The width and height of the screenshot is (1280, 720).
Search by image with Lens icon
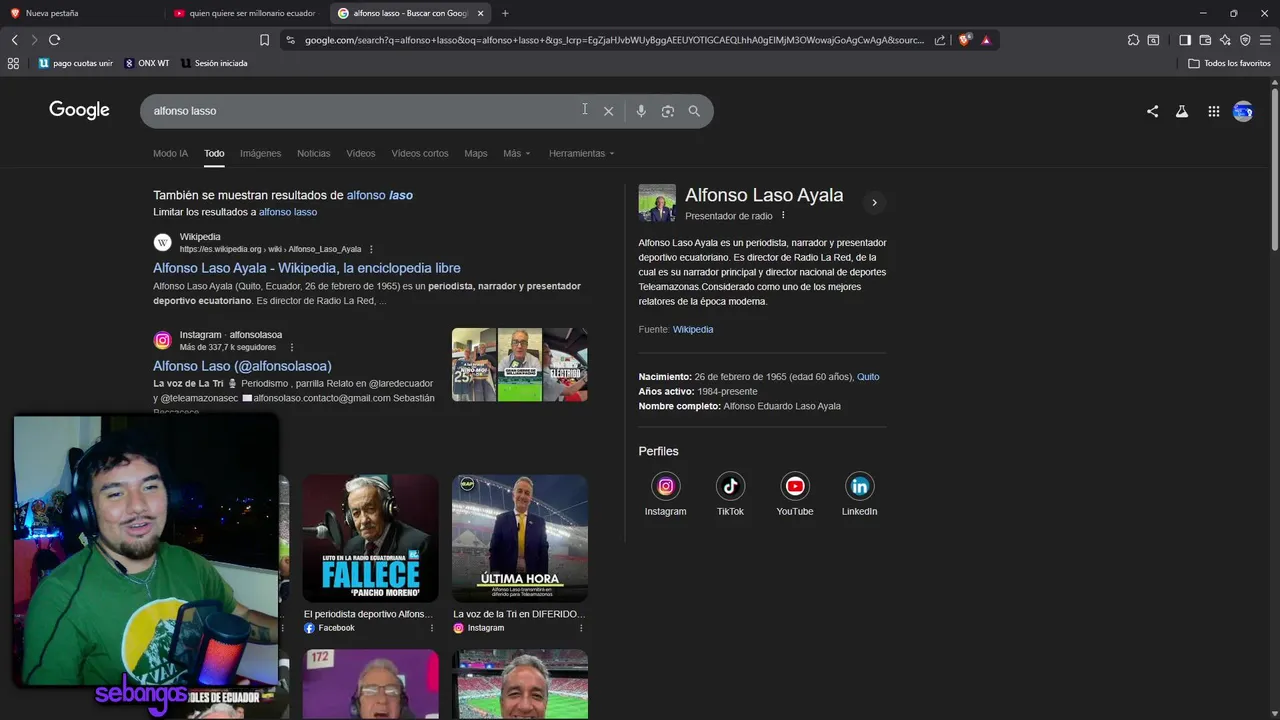click(668, 111)
